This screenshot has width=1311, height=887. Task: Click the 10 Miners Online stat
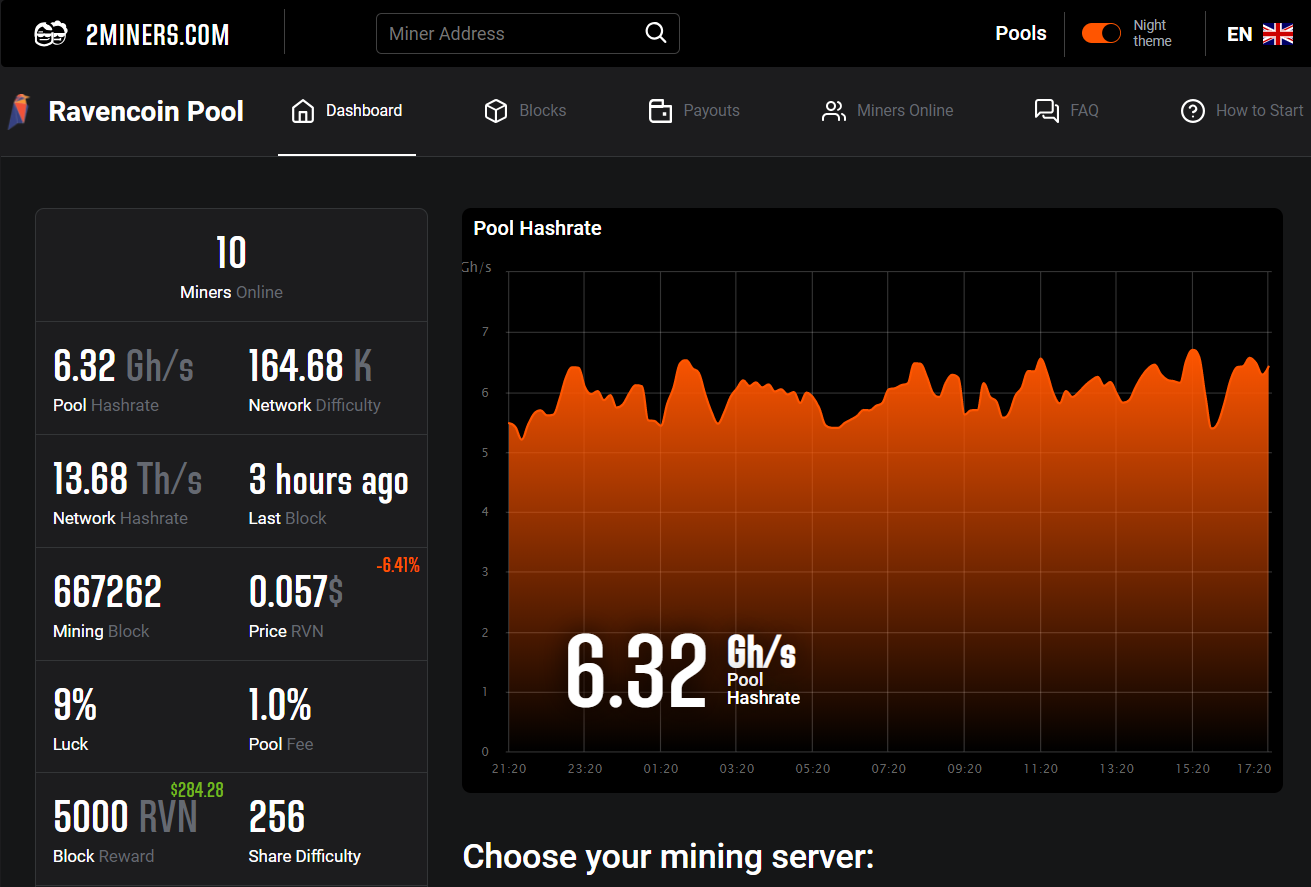pos(231,266)
